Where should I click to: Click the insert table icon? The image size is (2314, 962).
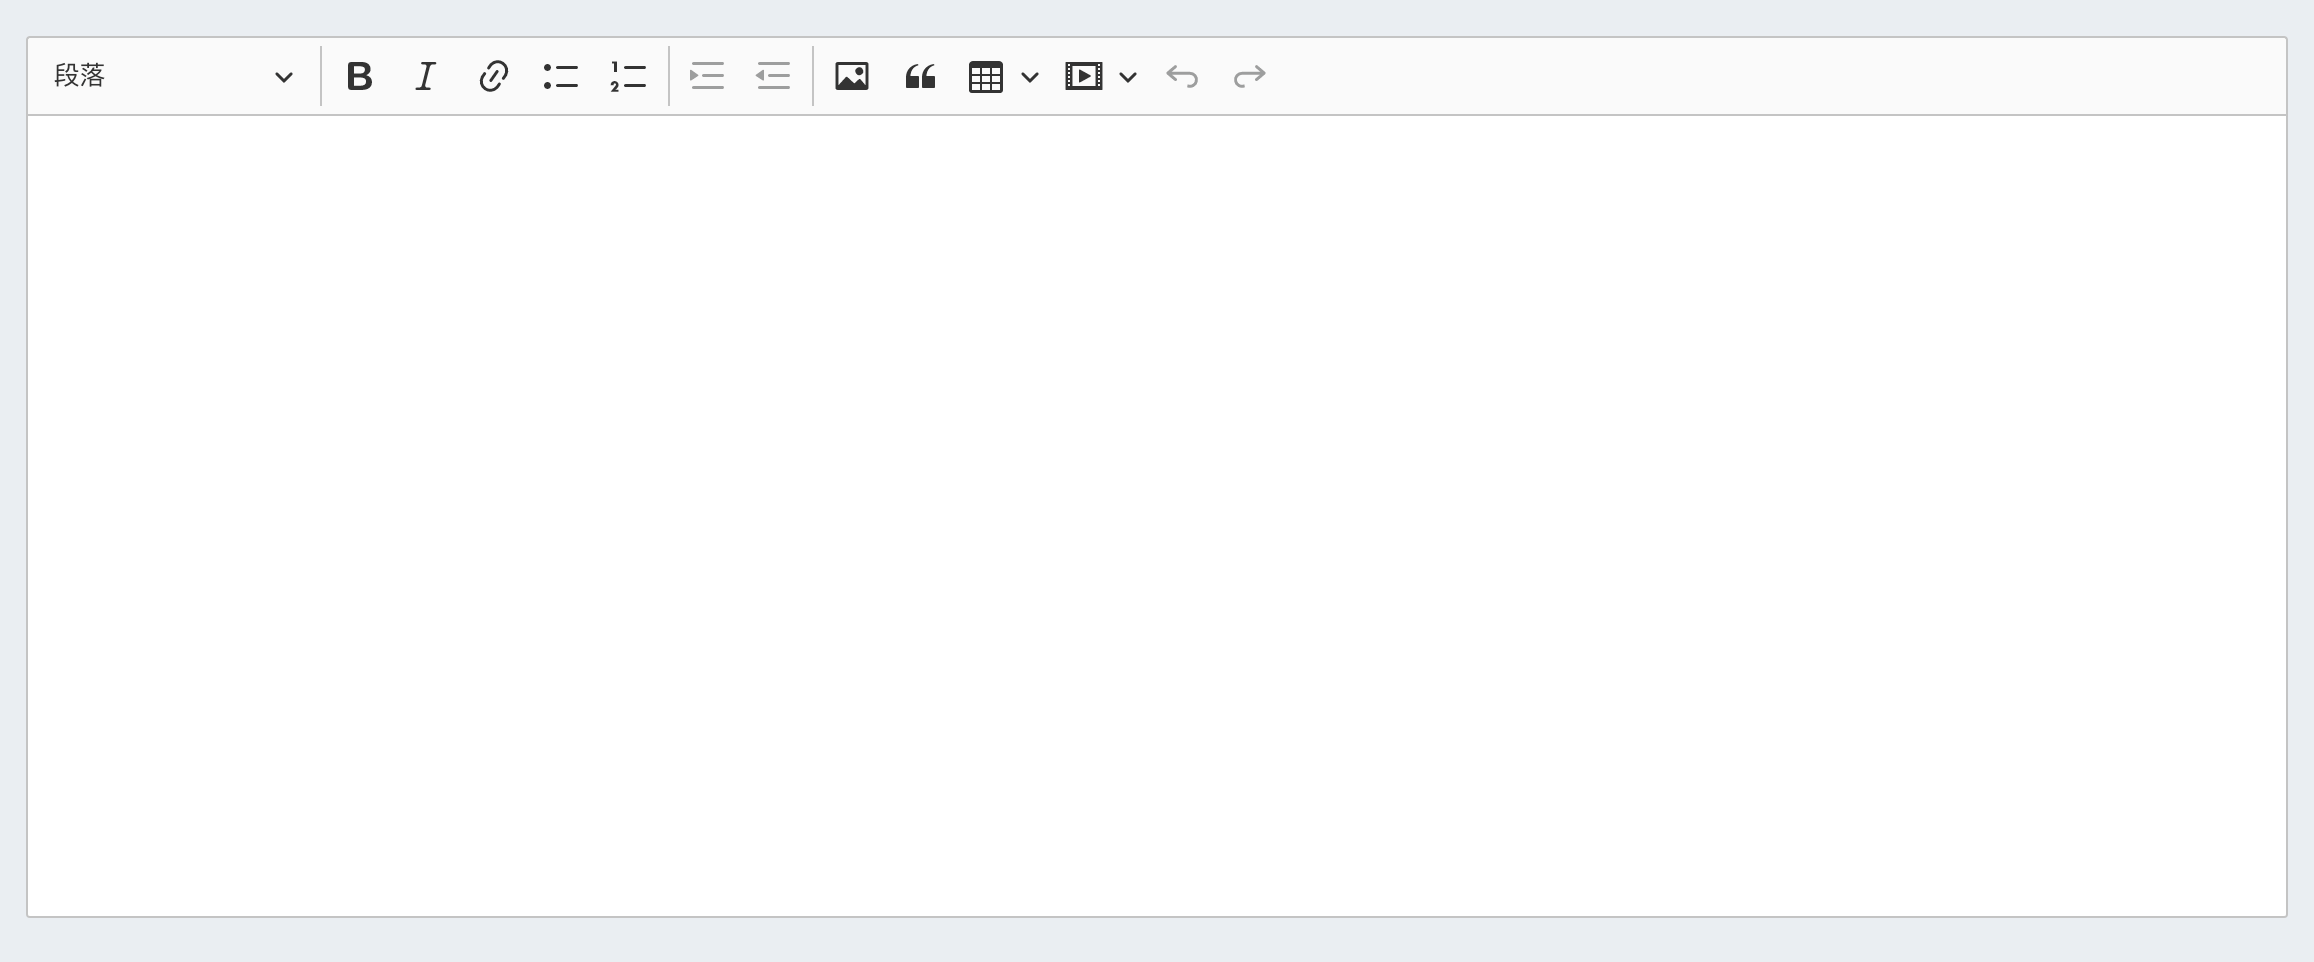986,76
